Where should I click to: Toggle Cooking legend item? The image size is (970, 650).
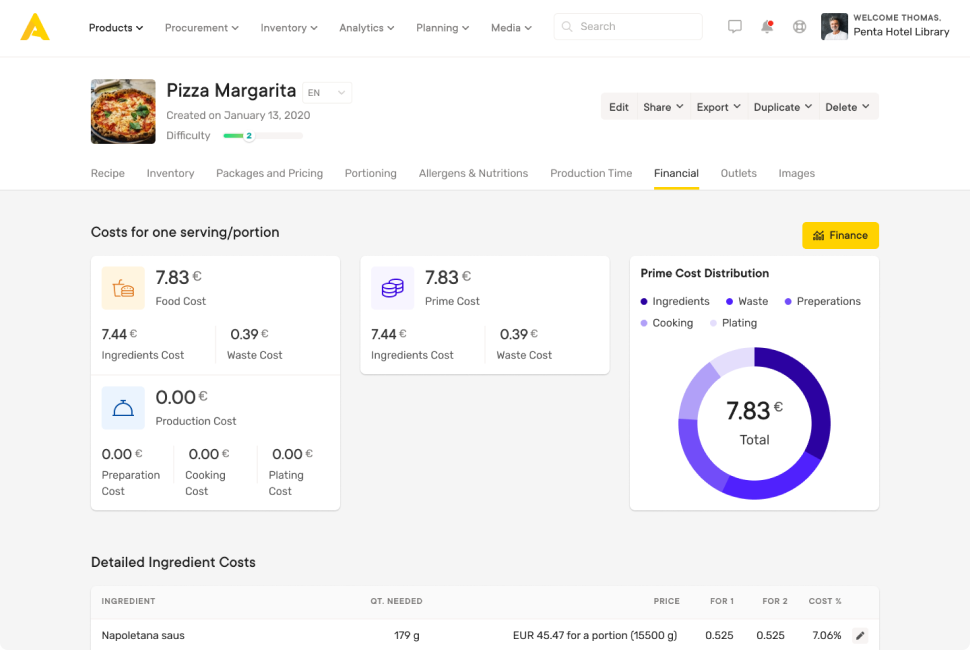pyautogui.click(x=667, y=323)
